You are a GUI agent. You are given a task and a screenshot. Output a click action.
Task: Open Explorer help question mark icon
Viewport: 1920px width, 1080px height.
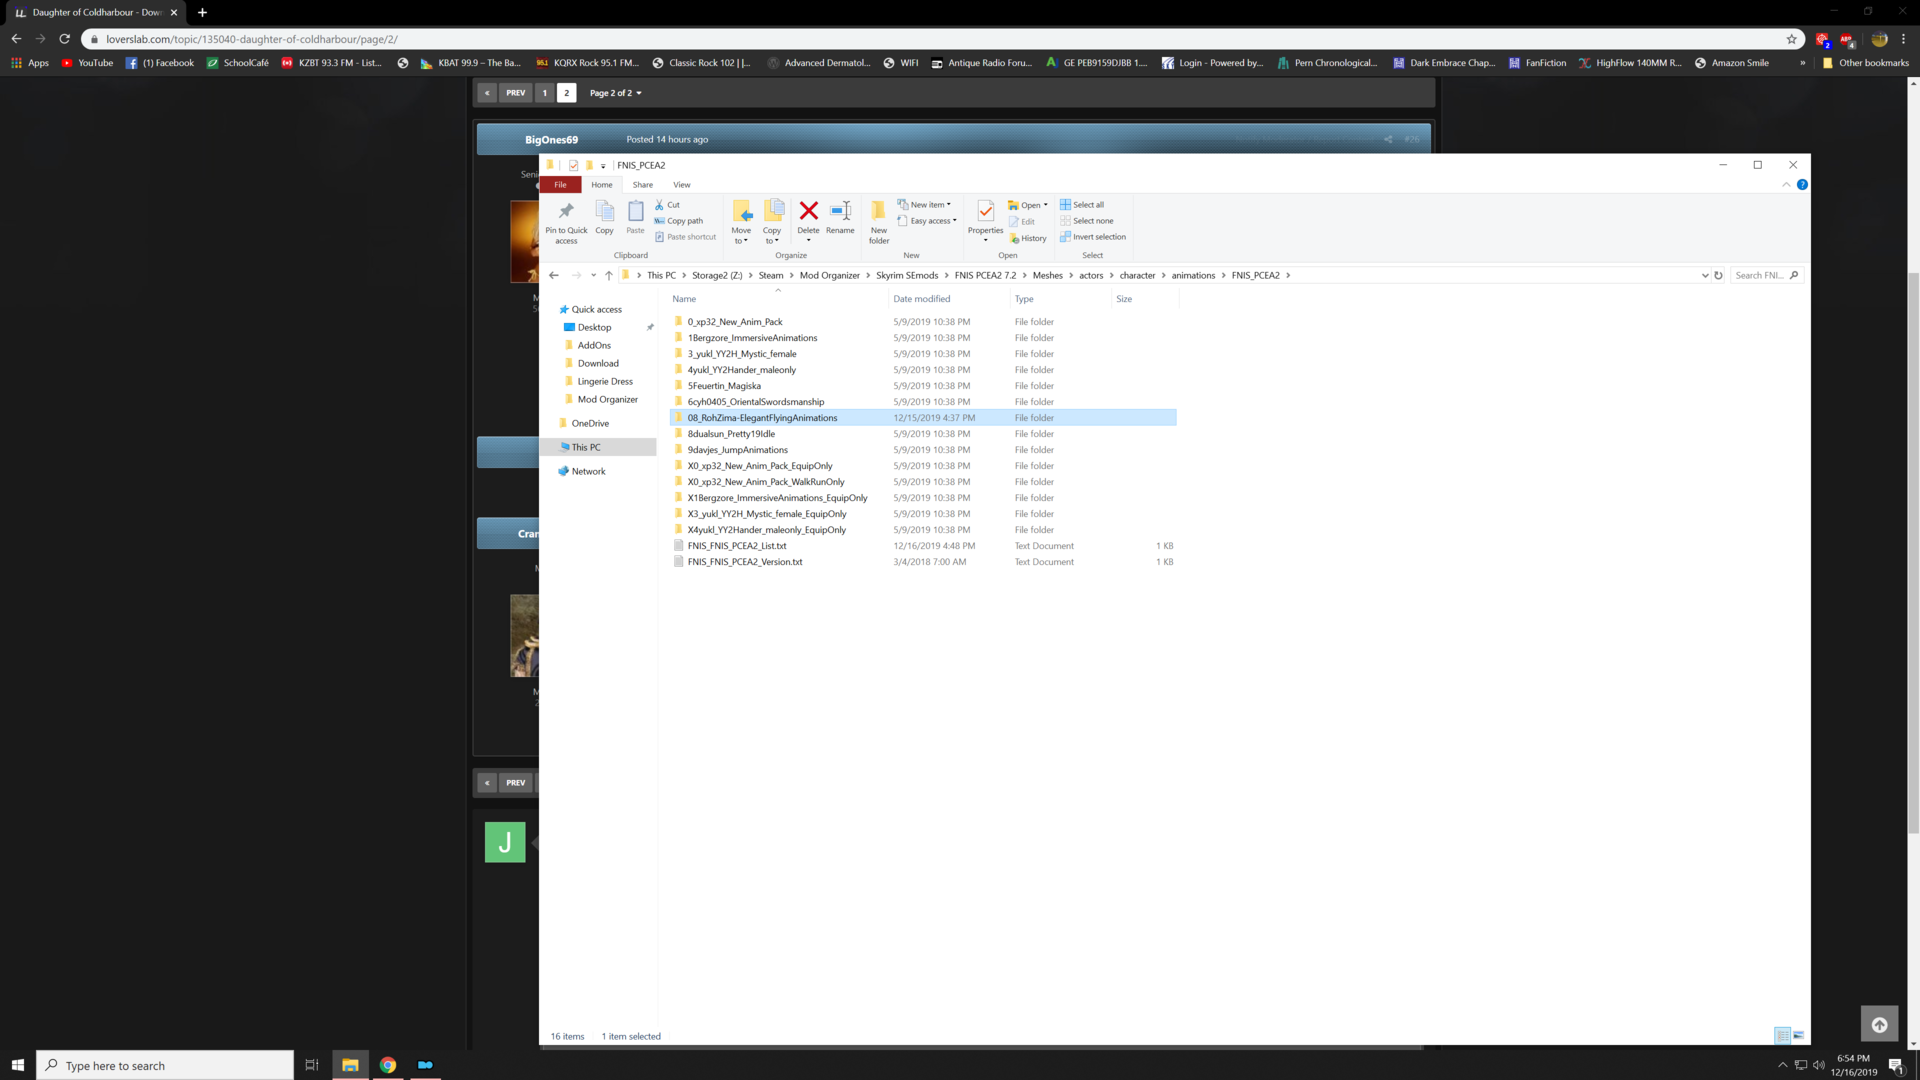point(1802,185)
